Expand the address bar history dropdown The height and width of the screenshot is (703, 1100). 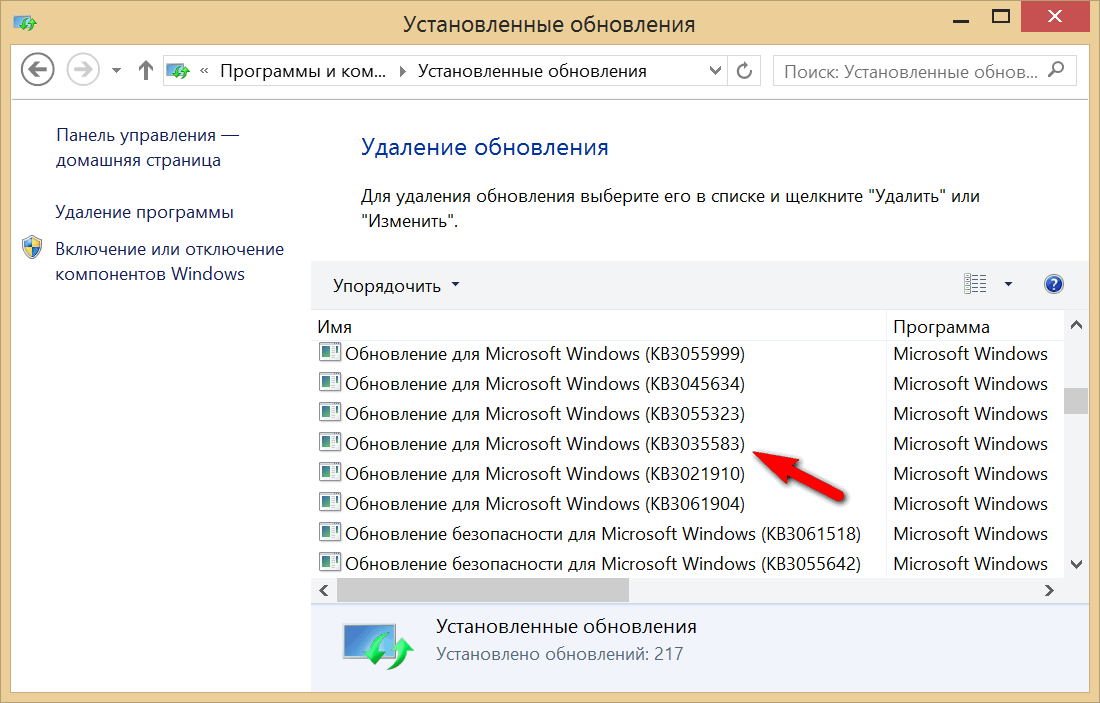coord(715,71)
